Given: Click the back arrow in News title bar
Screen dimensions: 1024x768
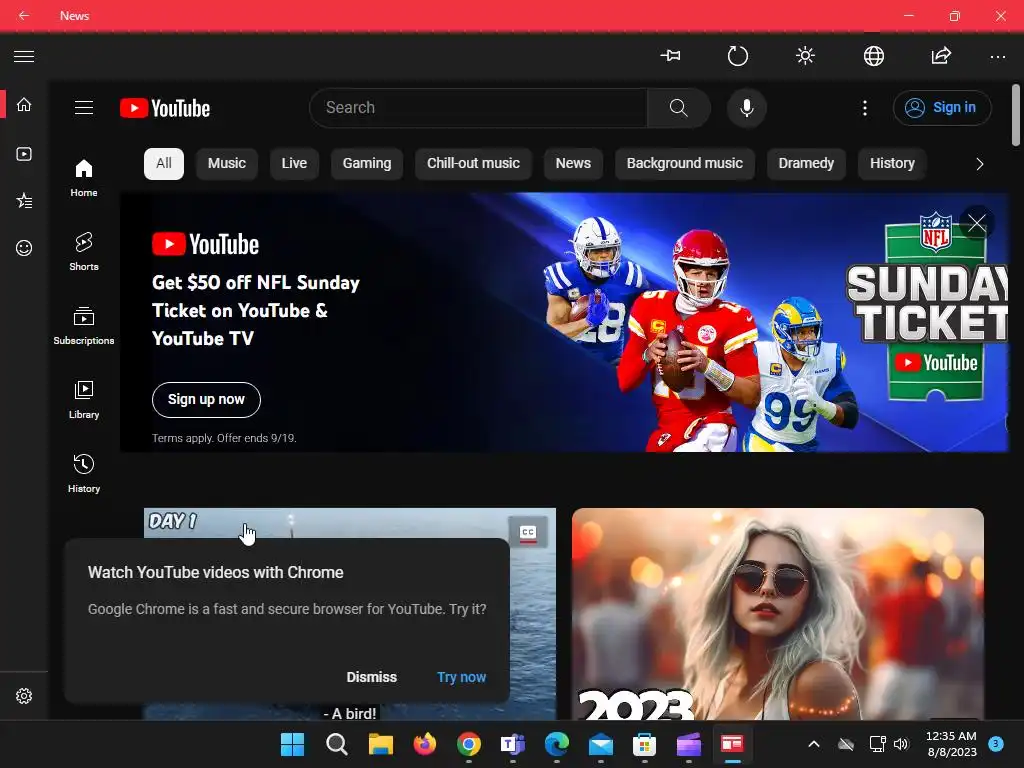Looking at the screenshot, I should tap(24, 15).
